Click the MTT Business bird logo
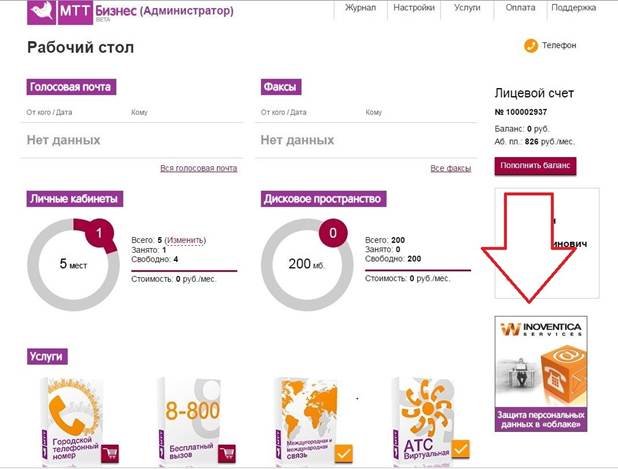This screenshot has width=618, height=469. point(40,12)
